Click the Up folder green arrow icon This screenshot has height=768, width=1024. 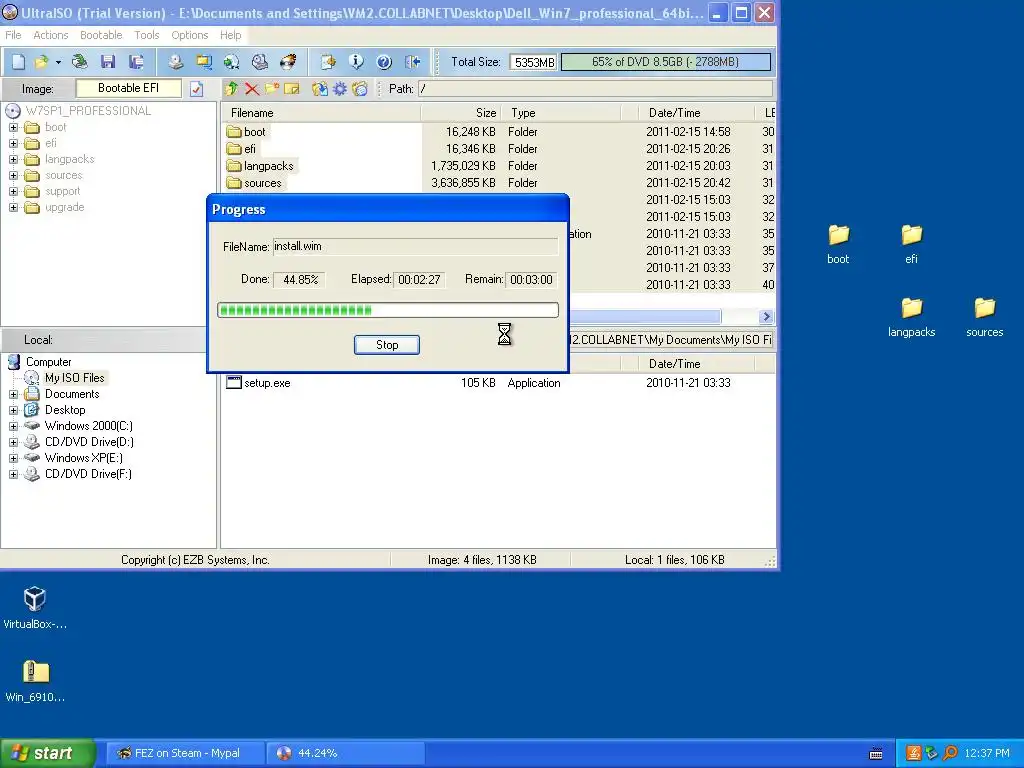point(231,89)
